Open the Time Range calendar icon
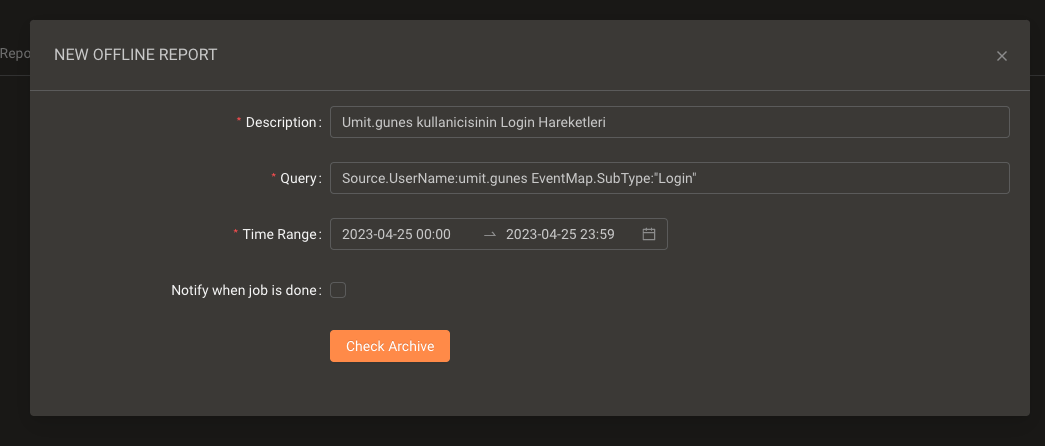1045x446 pixels. (648, 234)
